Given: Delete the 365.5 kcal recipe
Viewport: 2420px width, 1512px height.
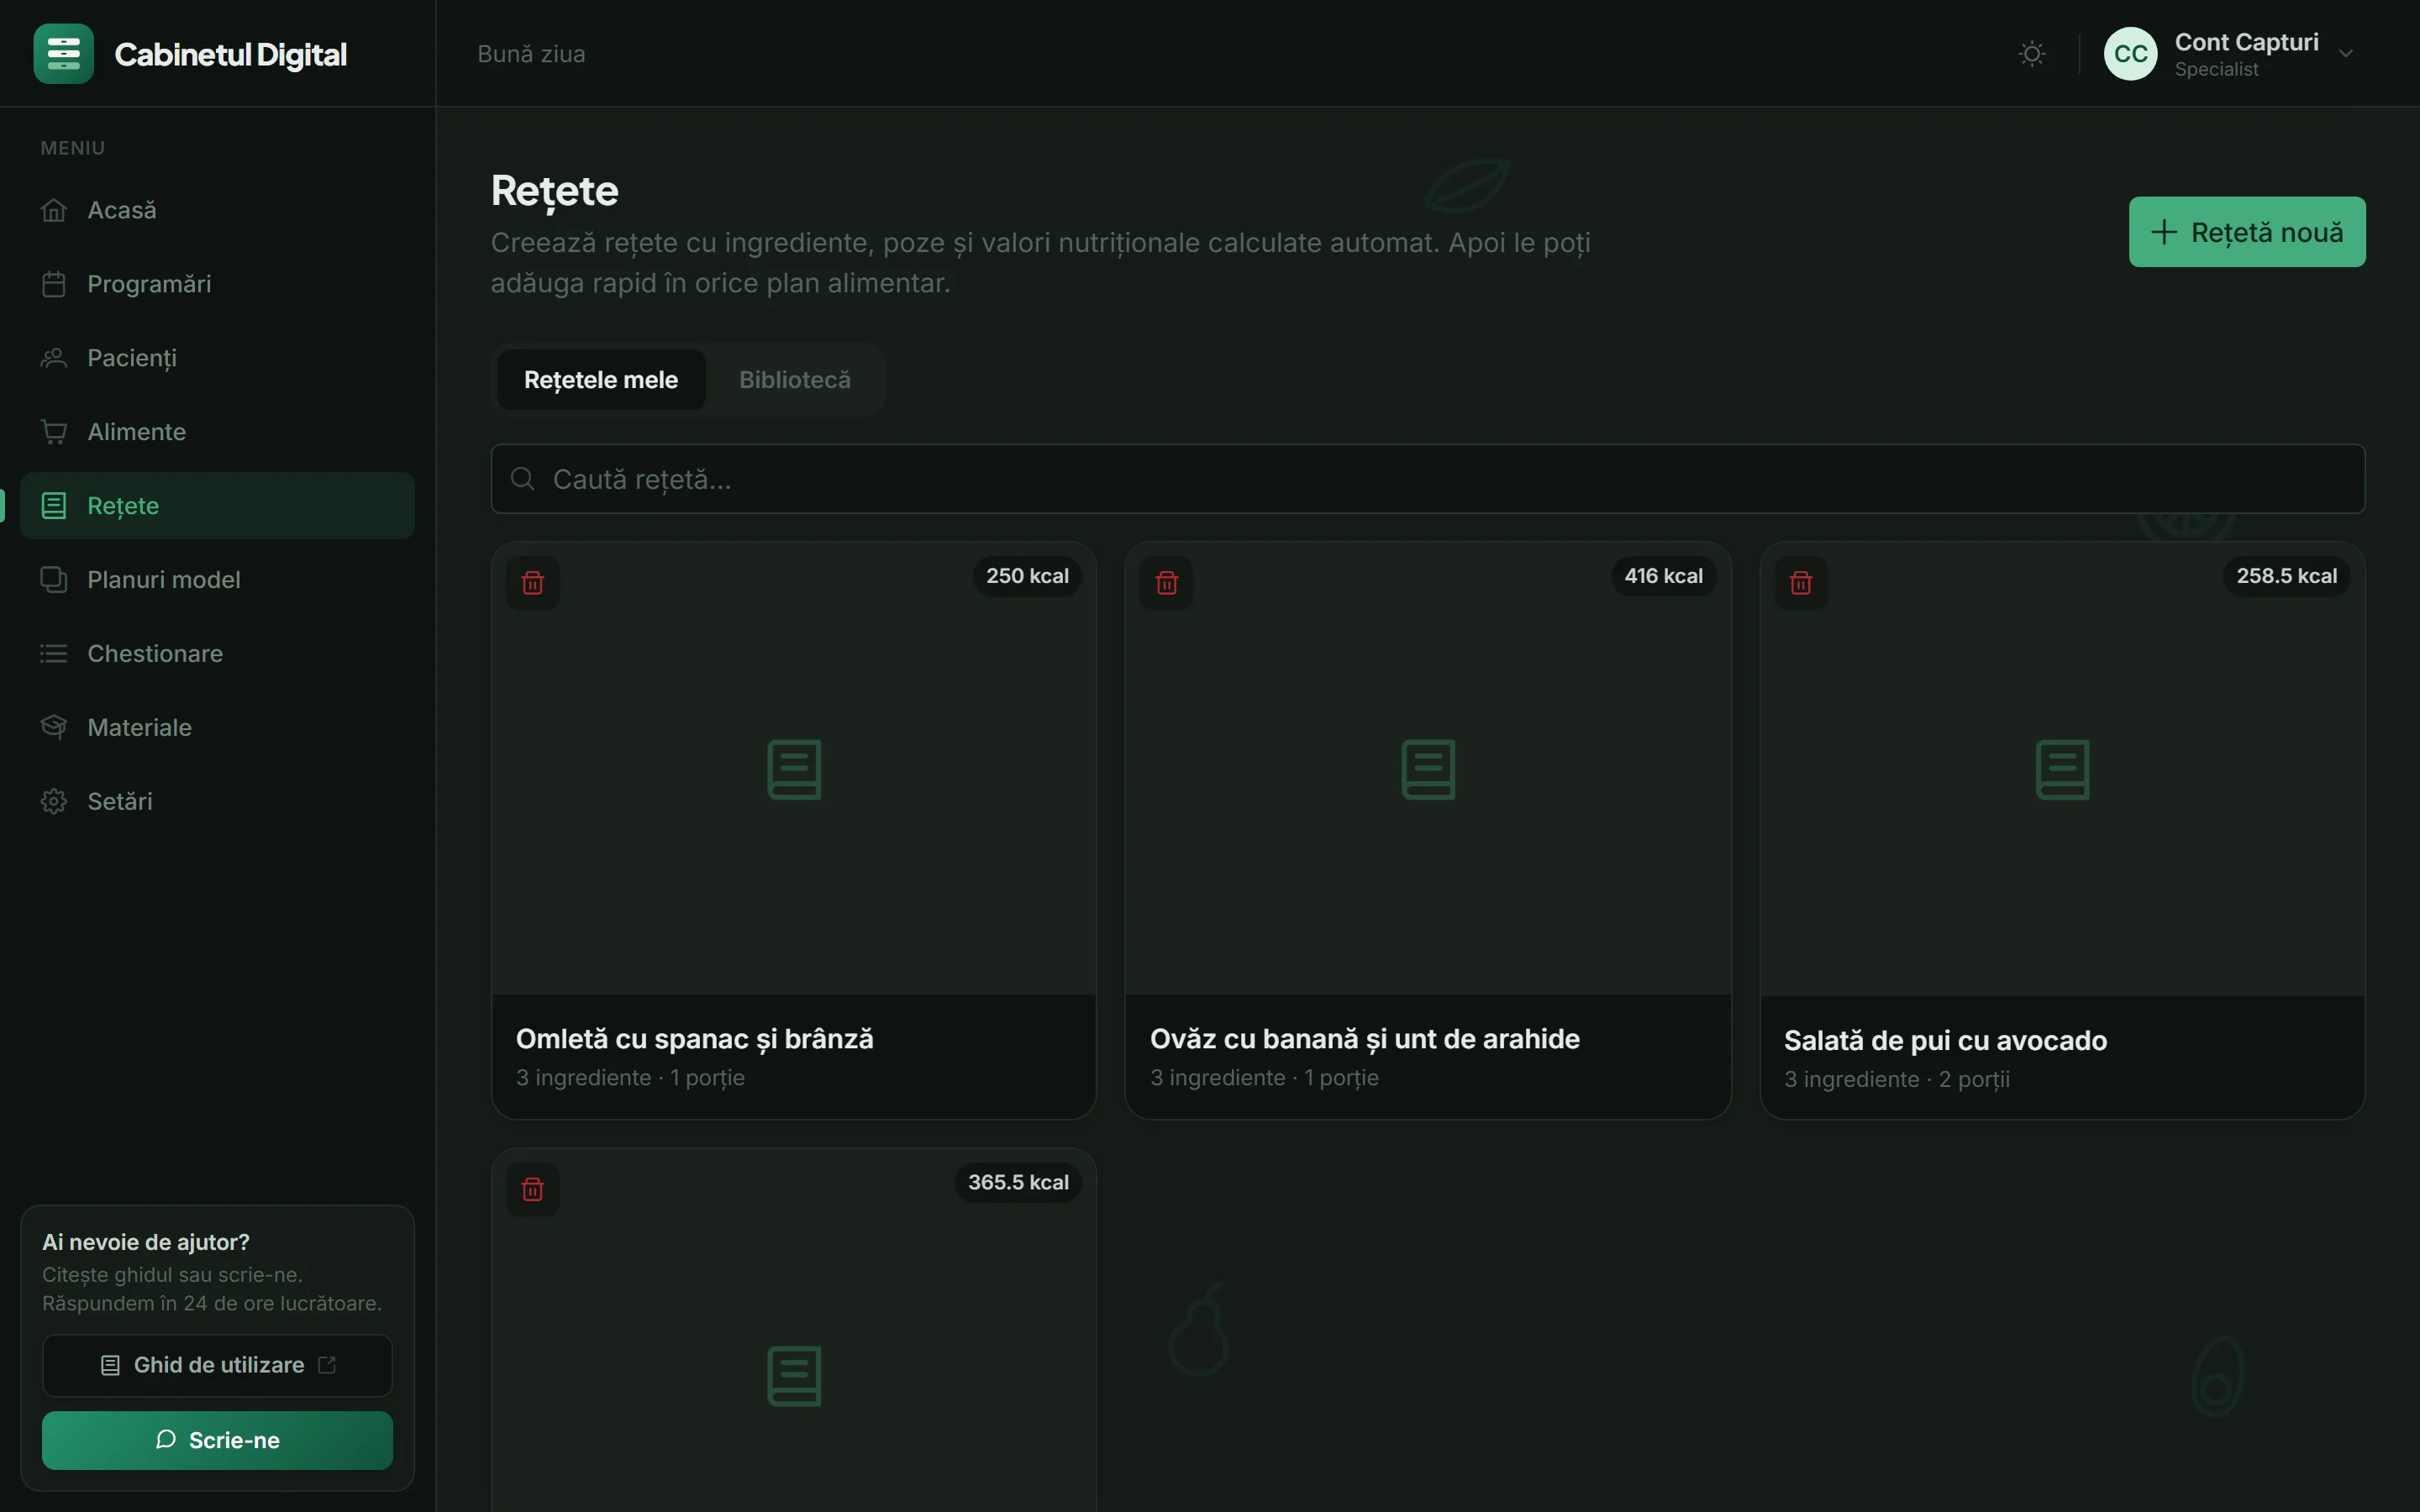Looking at the screenshot, I should 533,1190.
